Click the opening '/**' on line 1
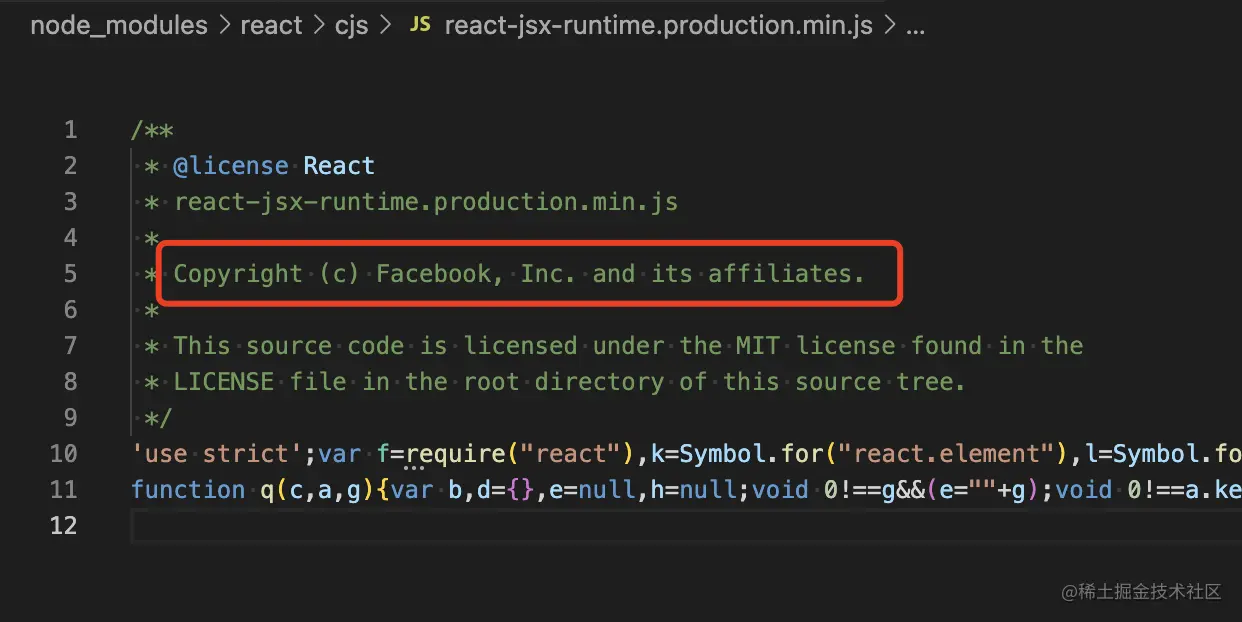The image size is (1242, 622). 152,130
